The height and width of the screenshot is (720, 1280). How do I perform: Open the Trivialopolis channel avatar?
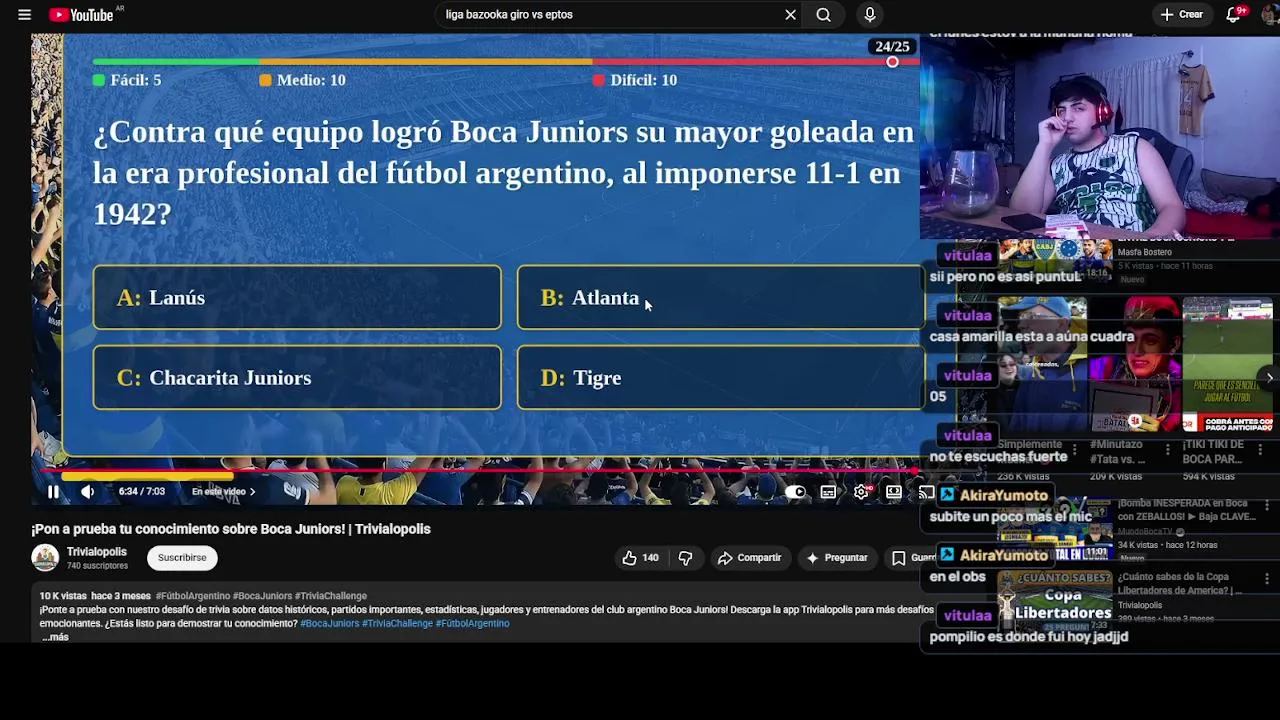tap(45, 558)
